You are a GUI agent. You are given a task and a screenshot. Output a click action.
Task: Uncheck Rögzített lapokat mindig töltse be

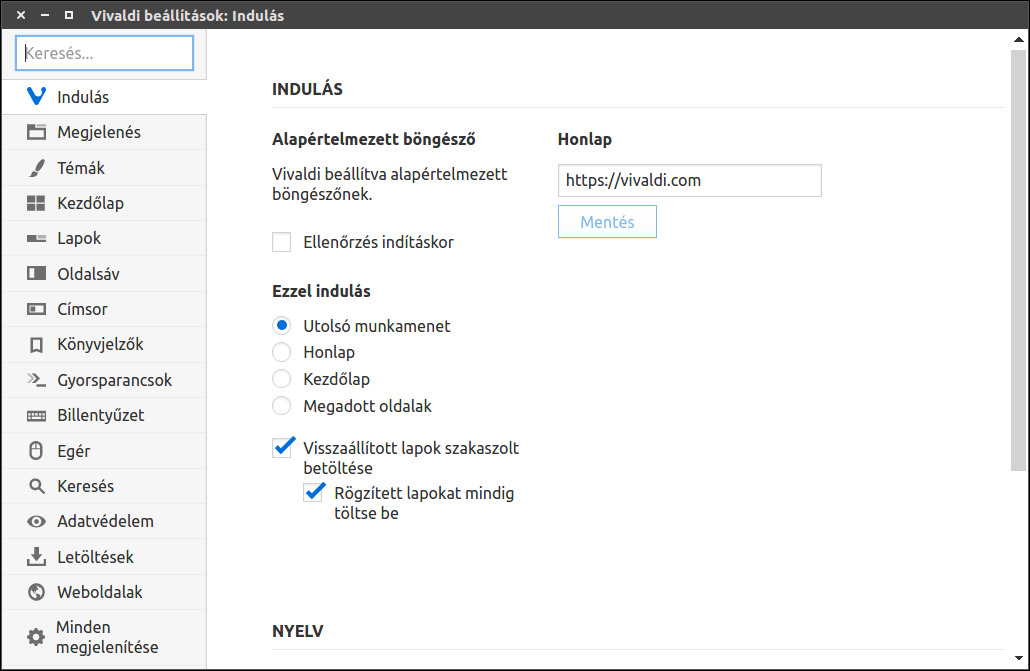314,492
